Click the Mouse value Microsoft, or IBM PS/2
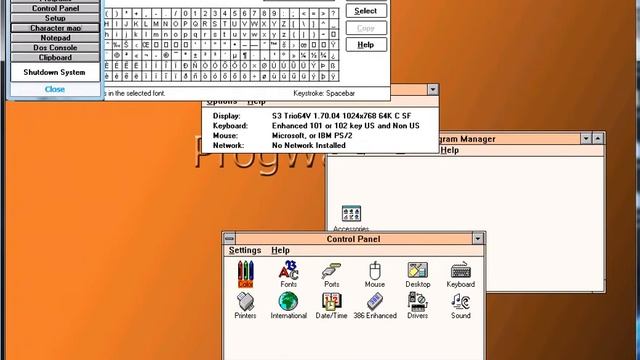This screenshot has height=360, width=640. tap(312, 136)
